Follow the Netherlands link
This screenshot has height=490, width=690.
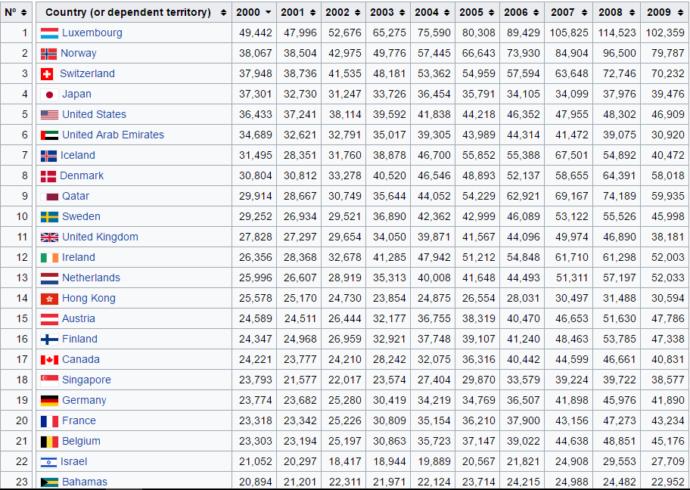coord(91,278)
